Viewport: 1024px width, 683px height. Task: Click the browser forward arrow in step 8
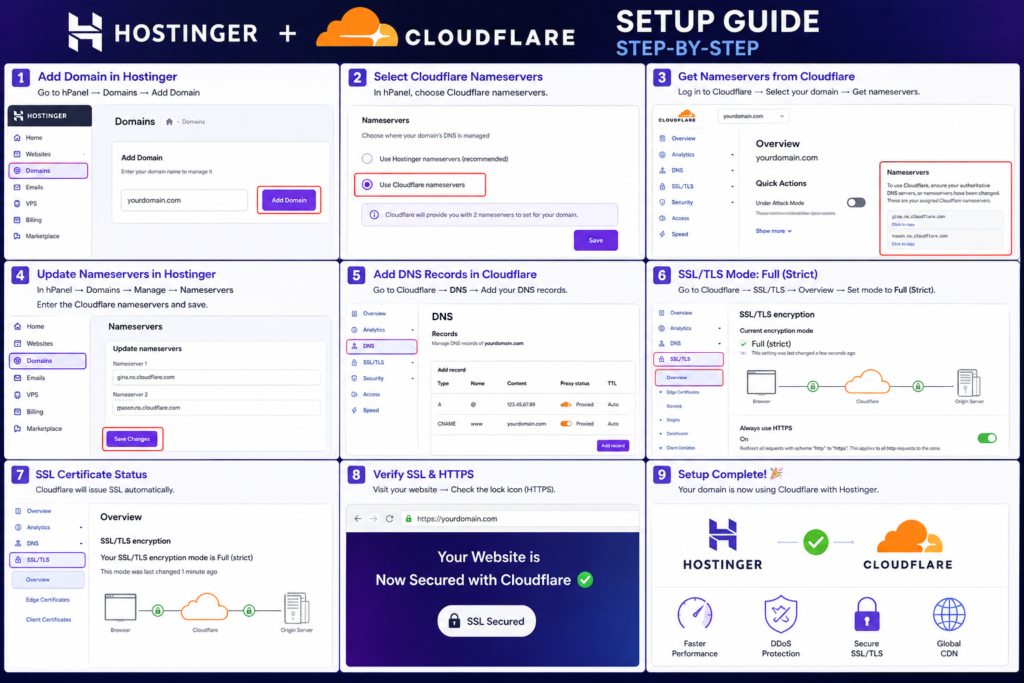pos(374,518)
